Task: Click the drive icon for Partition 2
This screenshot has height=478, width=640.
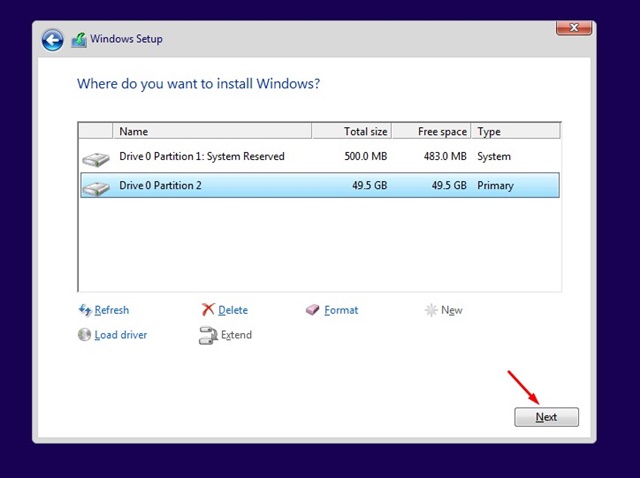Action: (96, 188)
